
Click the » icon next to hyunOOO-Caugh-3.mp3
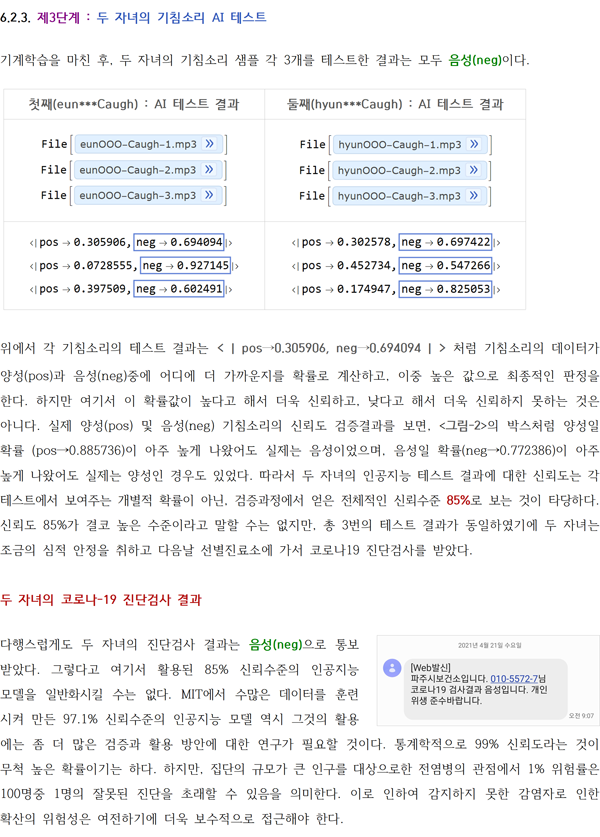tap(473, 195)
